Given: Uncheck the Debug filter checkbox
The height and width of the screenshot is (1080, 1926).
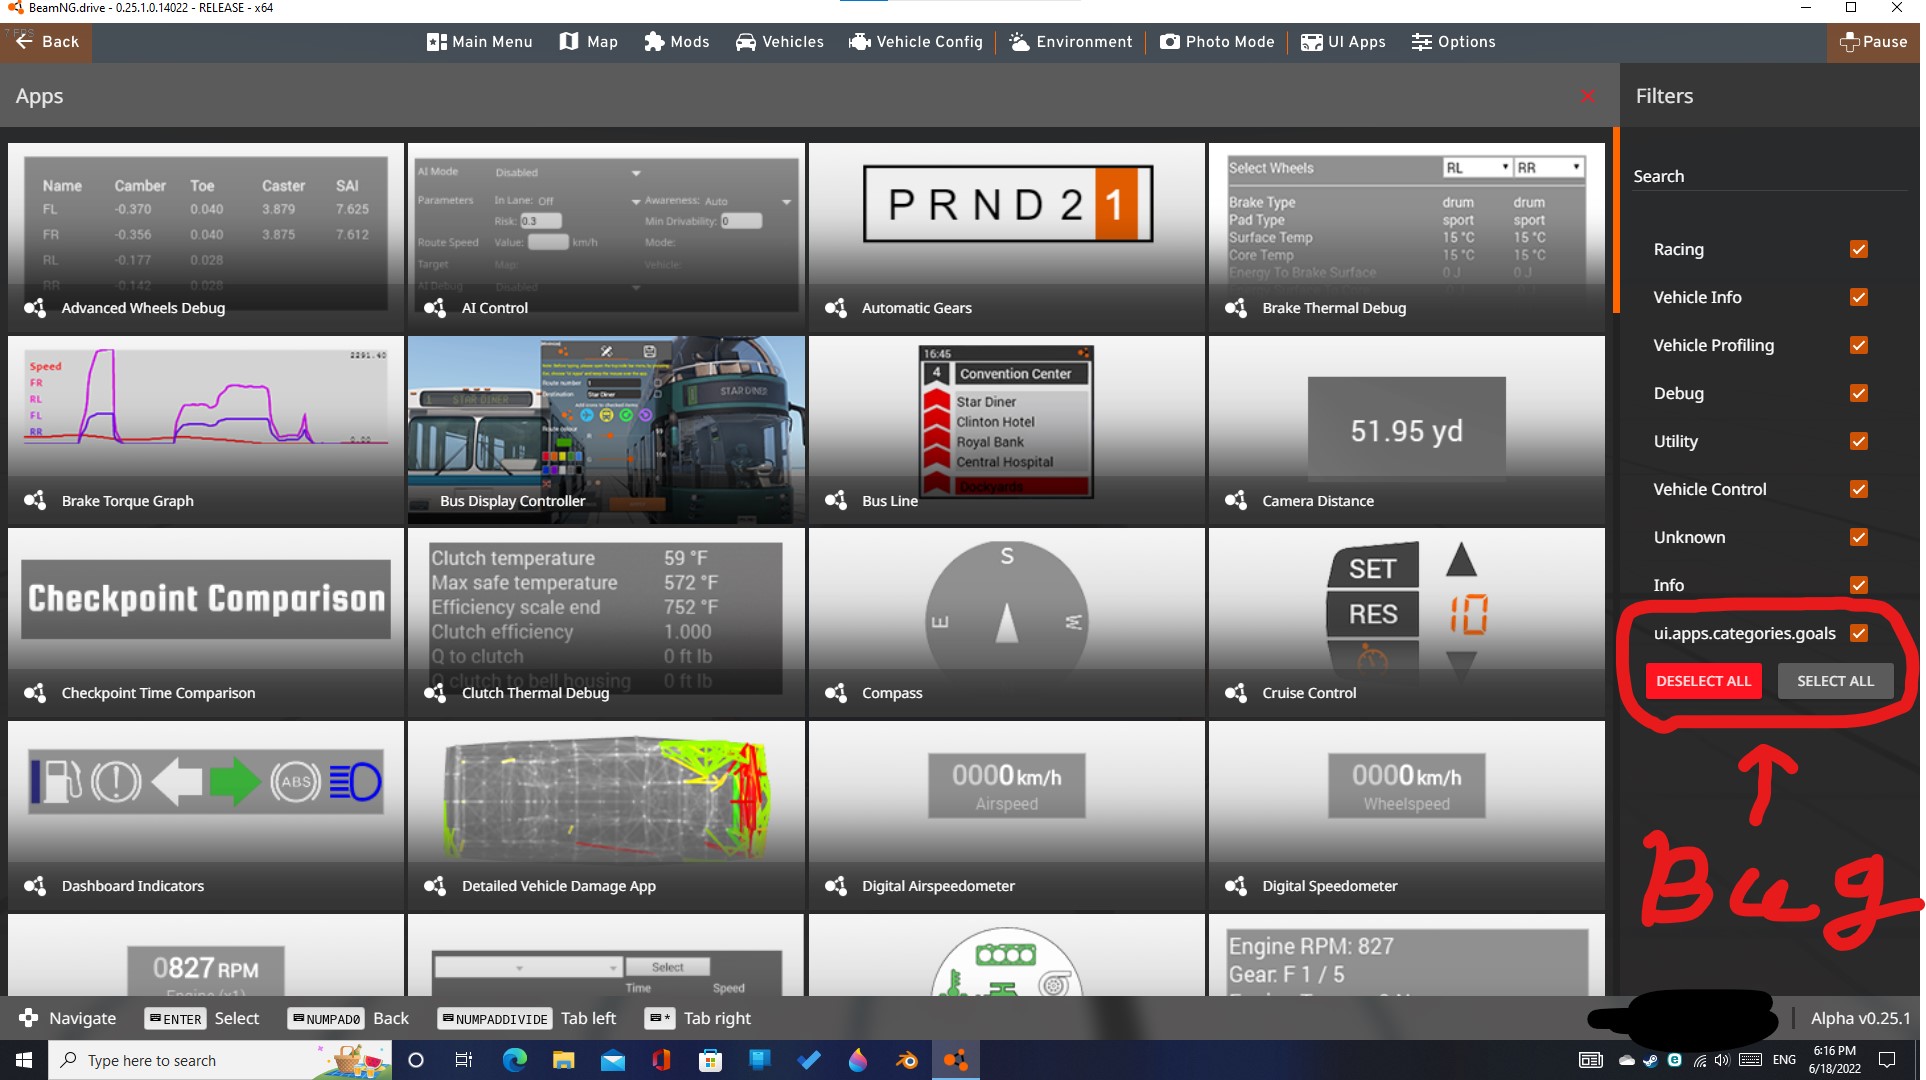Looking at the screenshot, I should [x=1859, y=393].
